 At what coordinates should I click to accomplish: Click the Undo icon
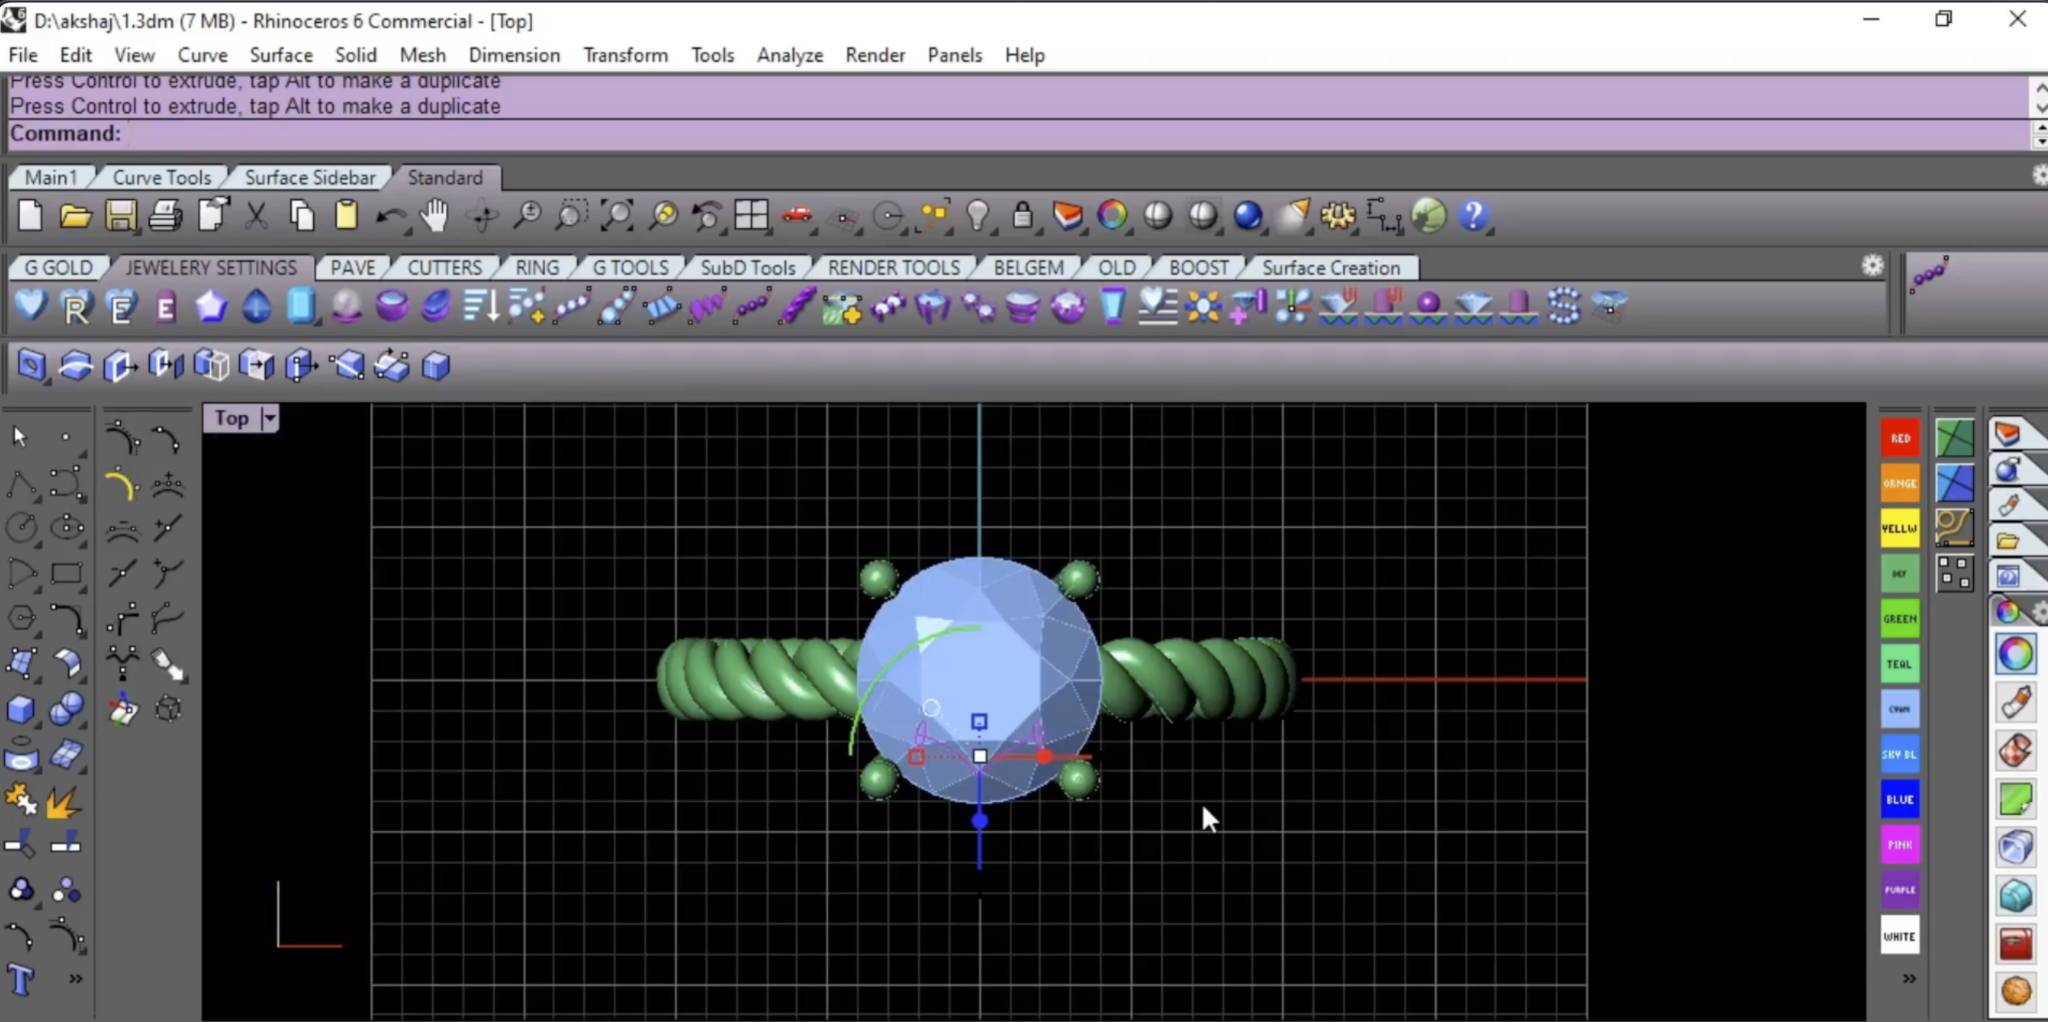[393, 215]
